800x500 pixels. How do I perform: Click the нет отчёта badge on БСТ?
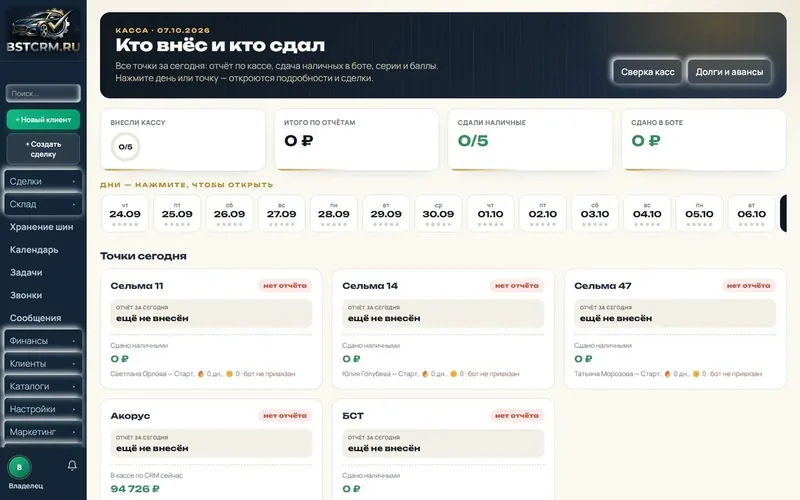(x=516, y=416)
